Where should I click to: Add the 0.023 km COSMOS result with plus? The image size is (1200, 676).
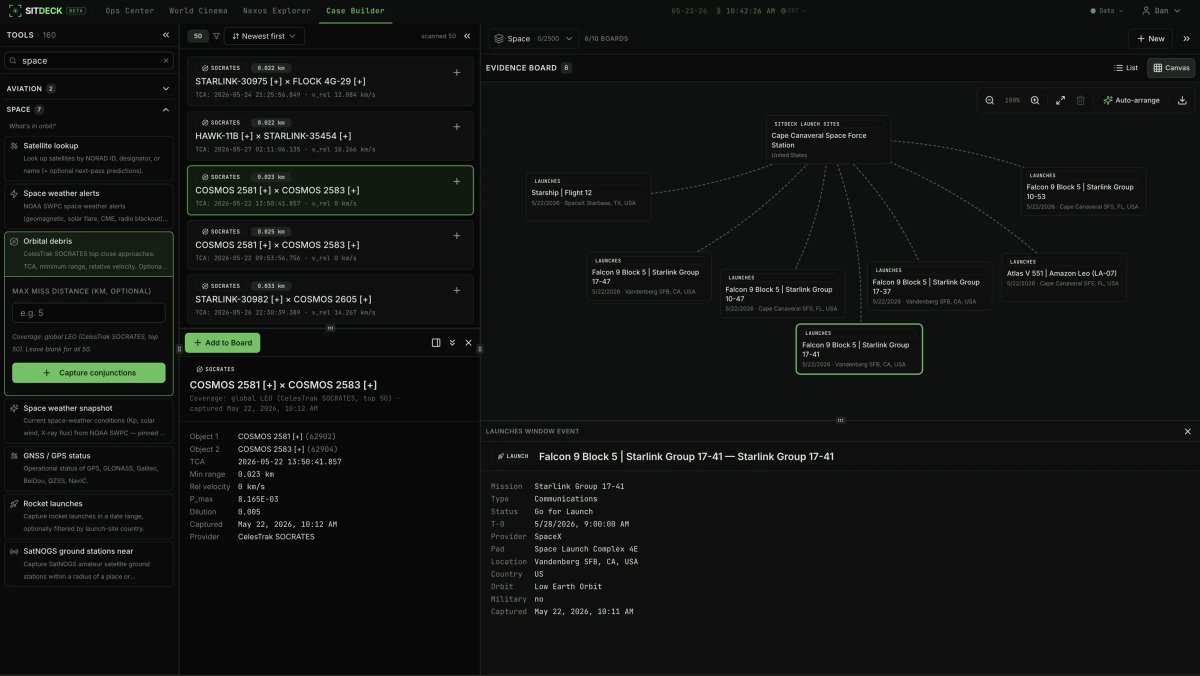pyautogui.click(x=457, y=181)
